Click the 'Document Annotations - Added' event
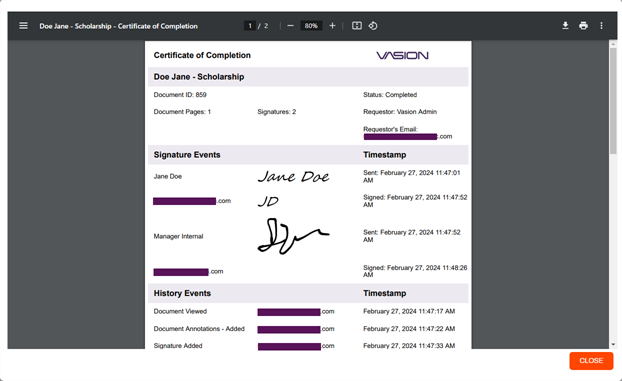The height and width of the screenshot is (381, 622). pos(199,329)
